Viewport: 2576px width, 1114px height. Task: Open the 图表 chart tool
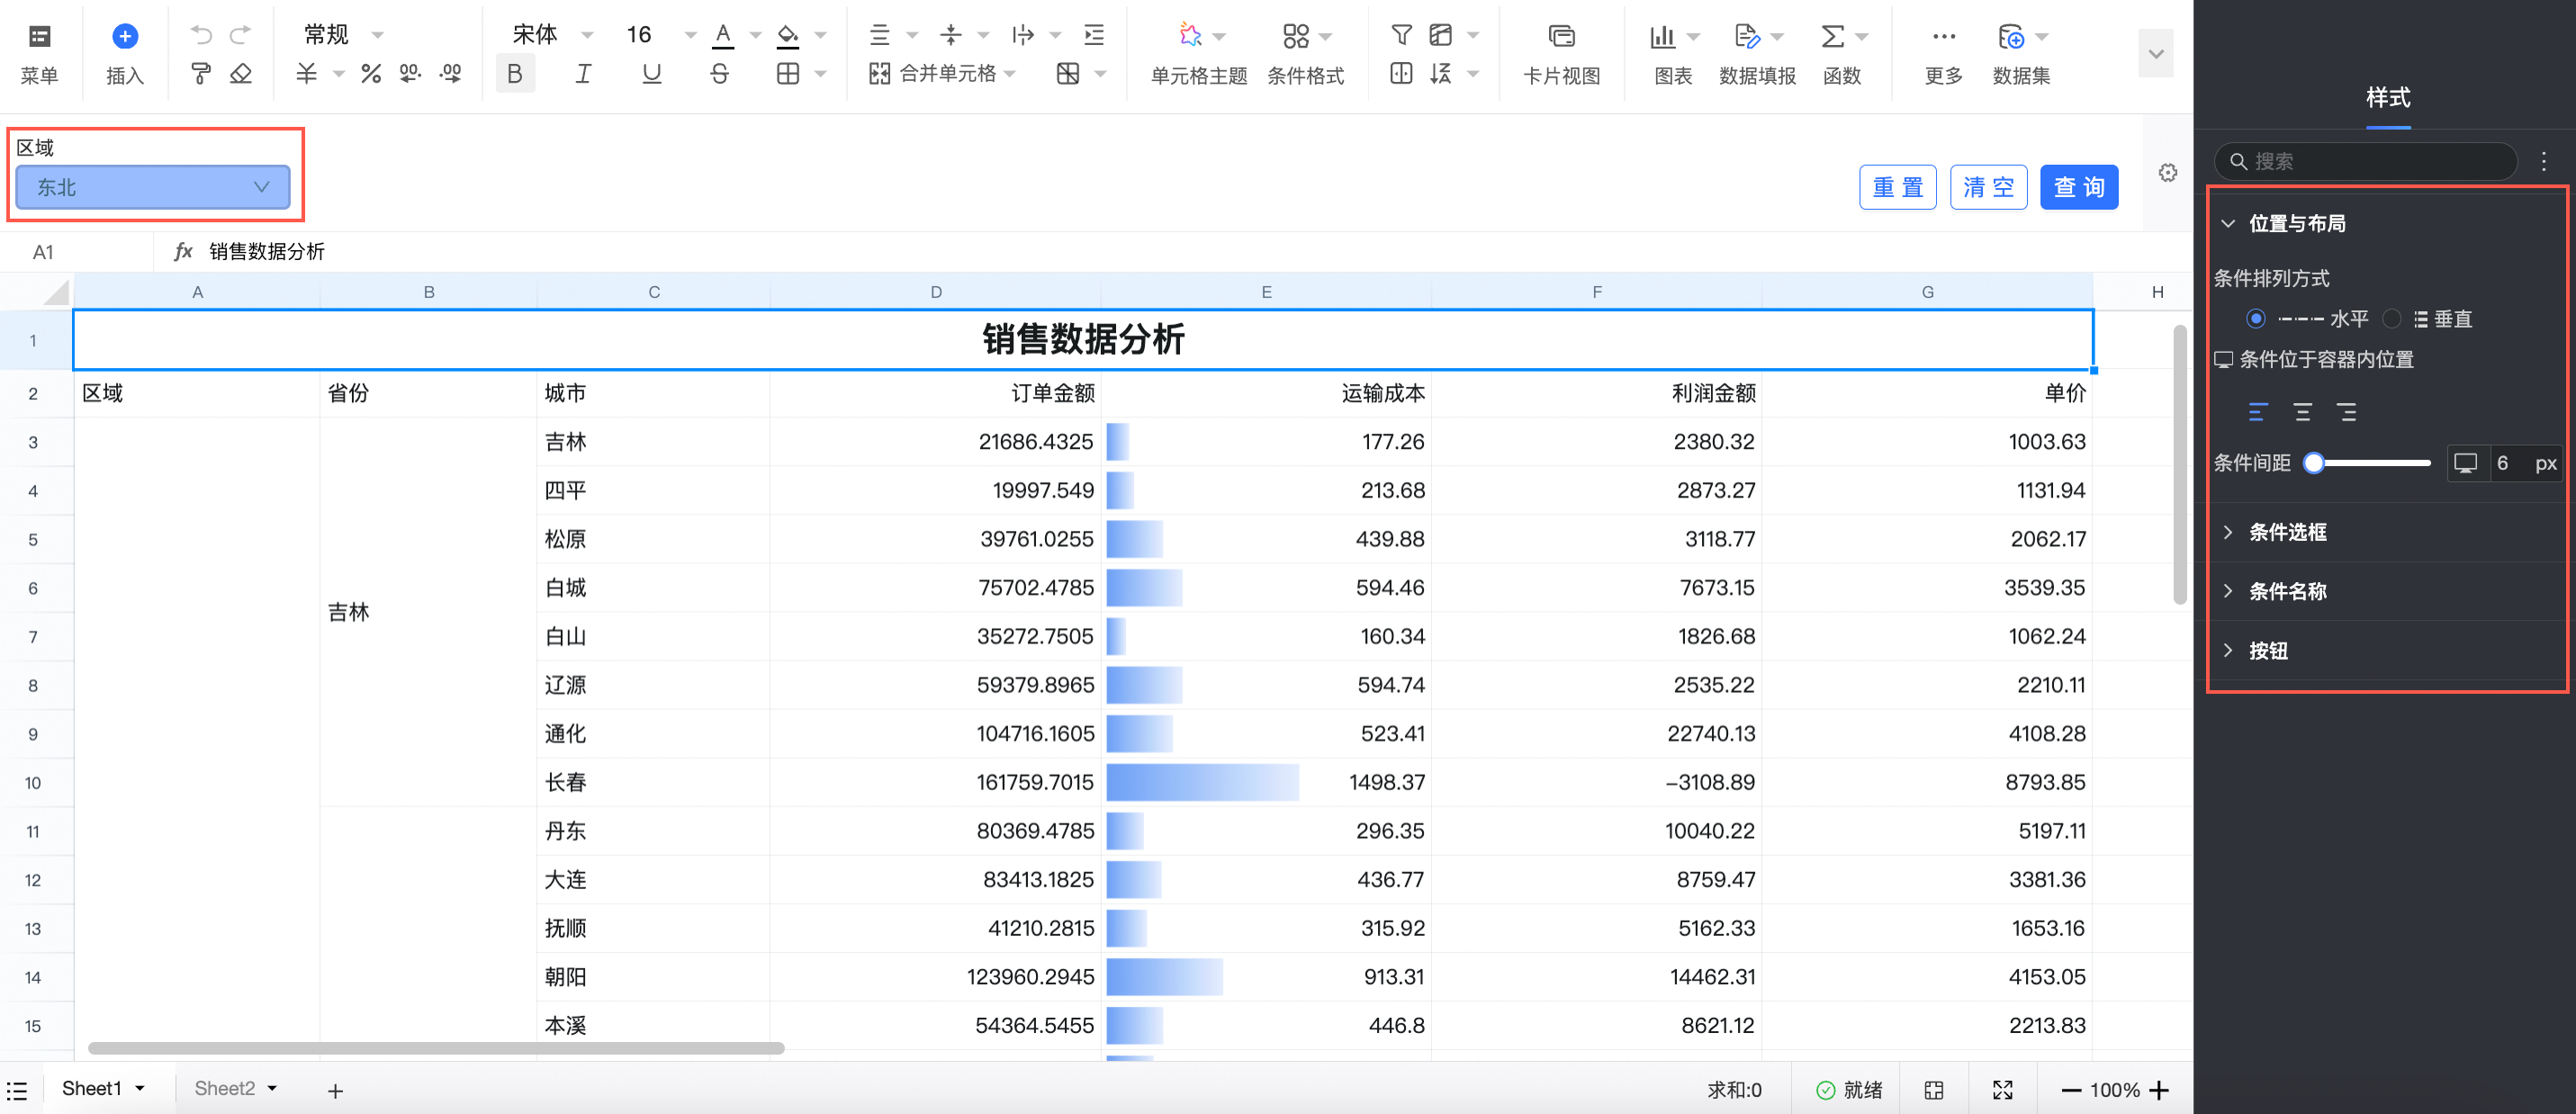click(x=1673, y=55)
